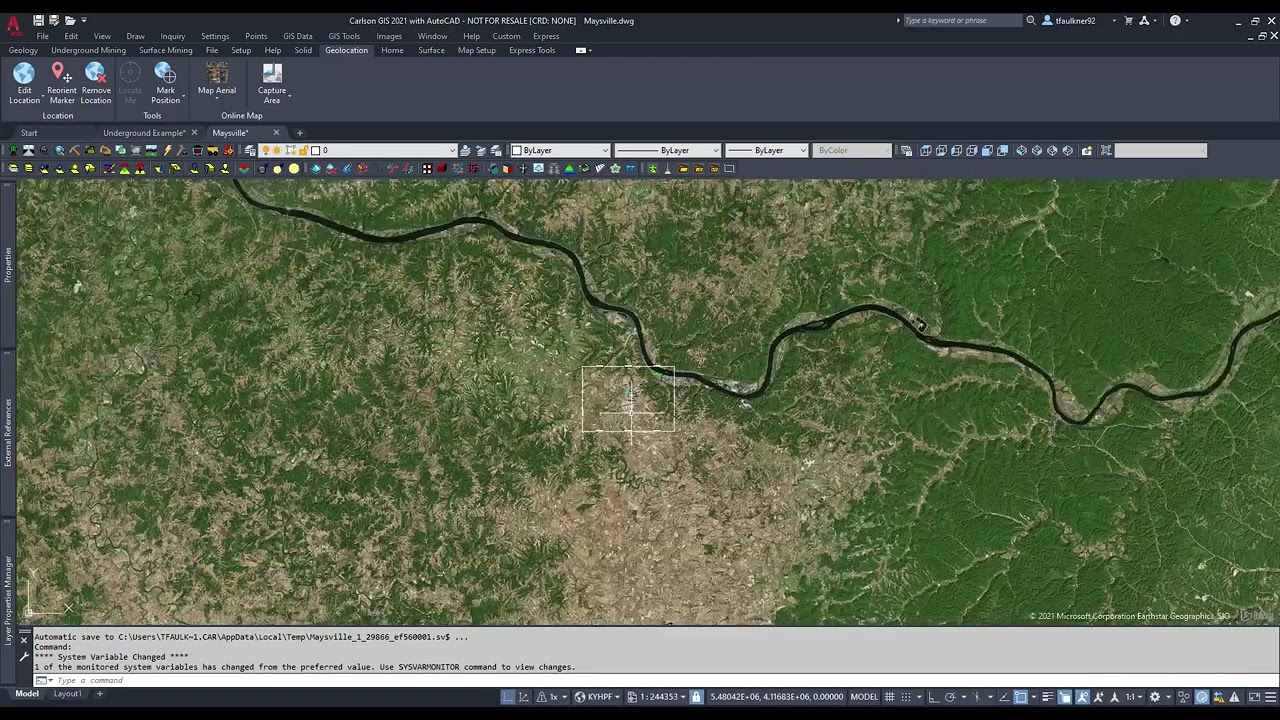The width and height of the screenshot is (1280, 720).
Task: Switch to the Geolocation ribbon tab
Action: click(346, 50)
